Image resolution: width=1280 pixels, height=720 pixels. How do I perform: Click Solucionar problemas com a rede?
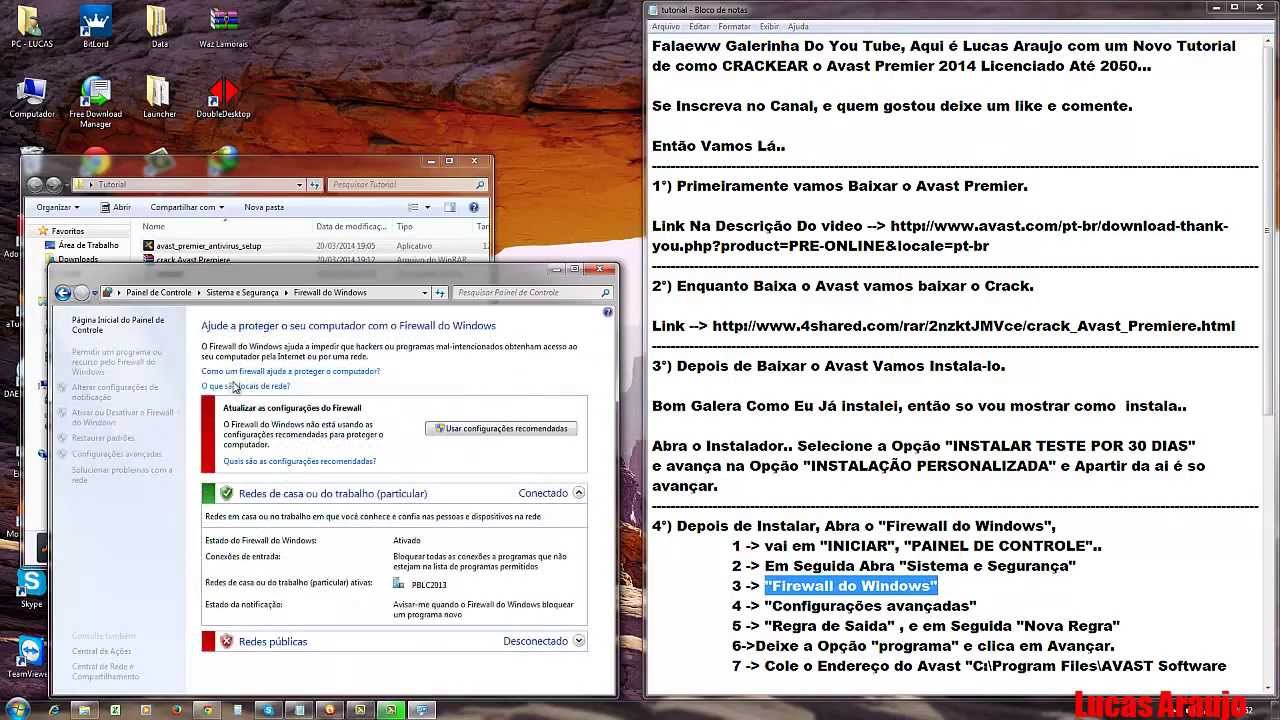(122, 475)
